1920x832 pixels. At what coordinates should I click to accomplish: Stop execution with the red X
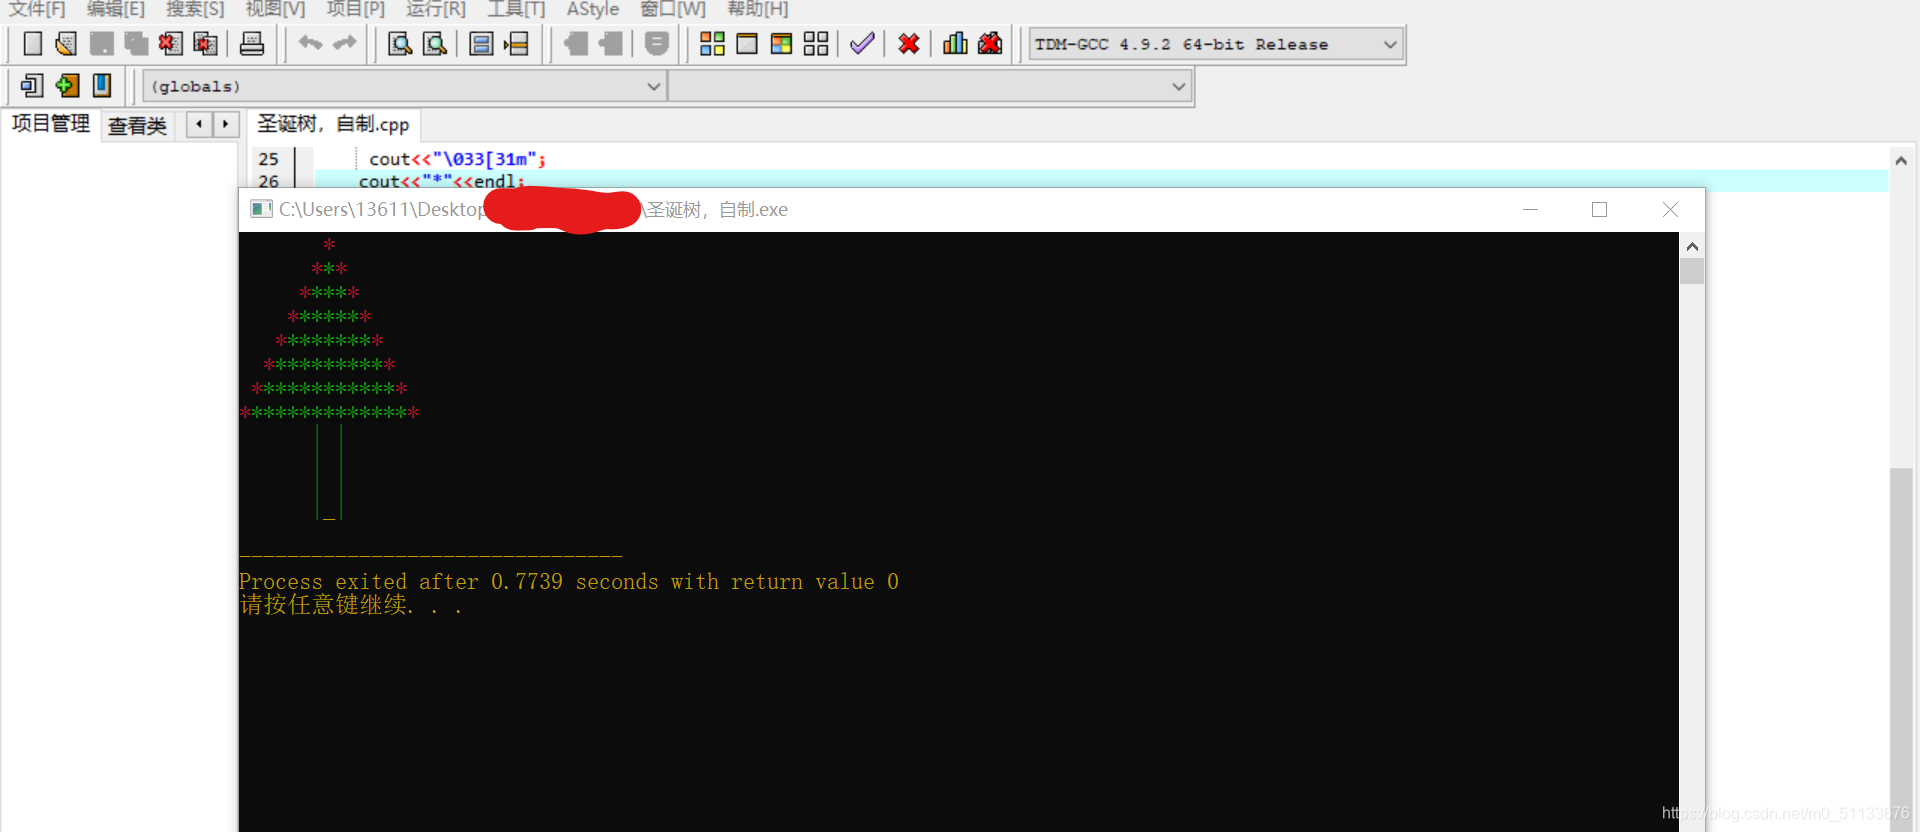[909, 44]
